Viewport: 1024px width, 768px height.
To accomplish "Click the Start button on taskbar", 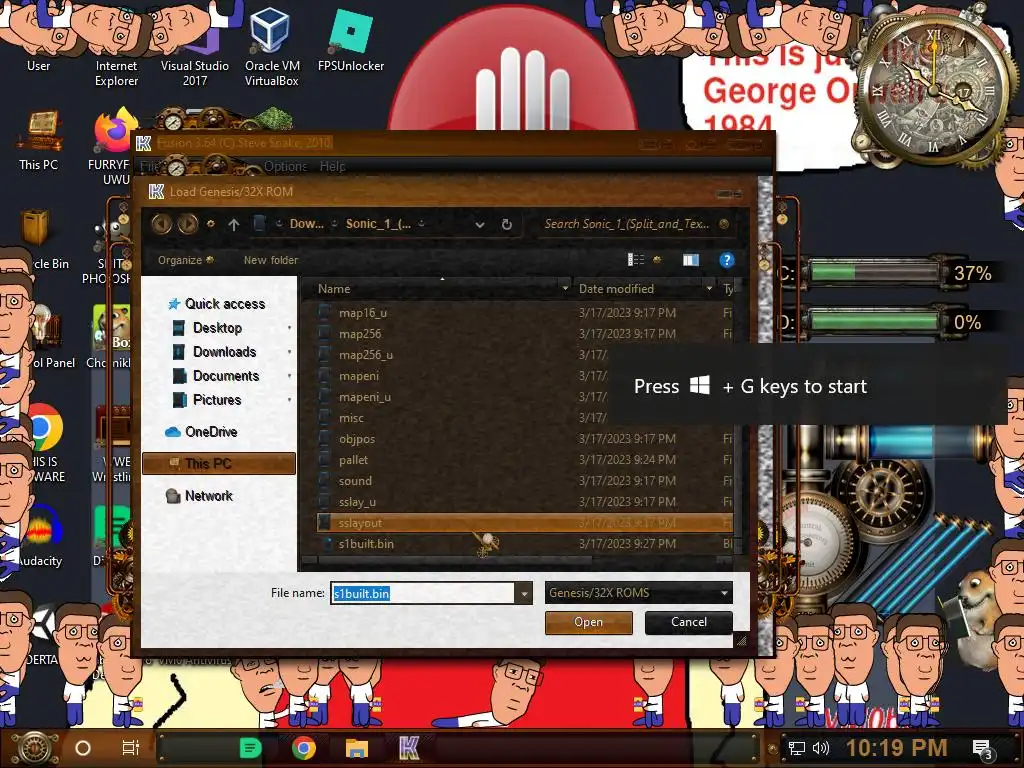I will coord(35,748).
